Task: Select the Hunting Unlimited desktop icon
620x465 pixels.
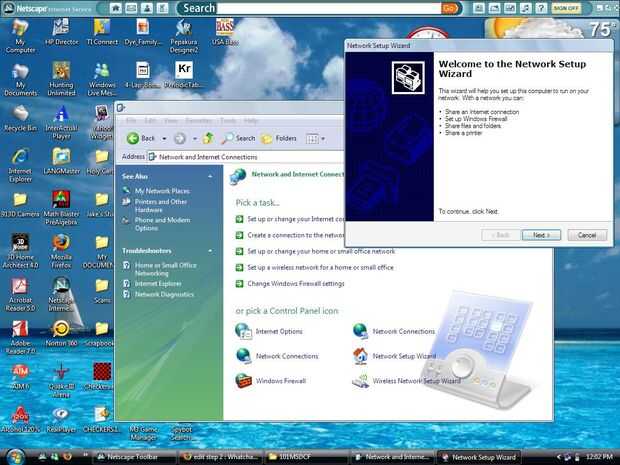Action: pyautogui.click(x=61, y=79)
